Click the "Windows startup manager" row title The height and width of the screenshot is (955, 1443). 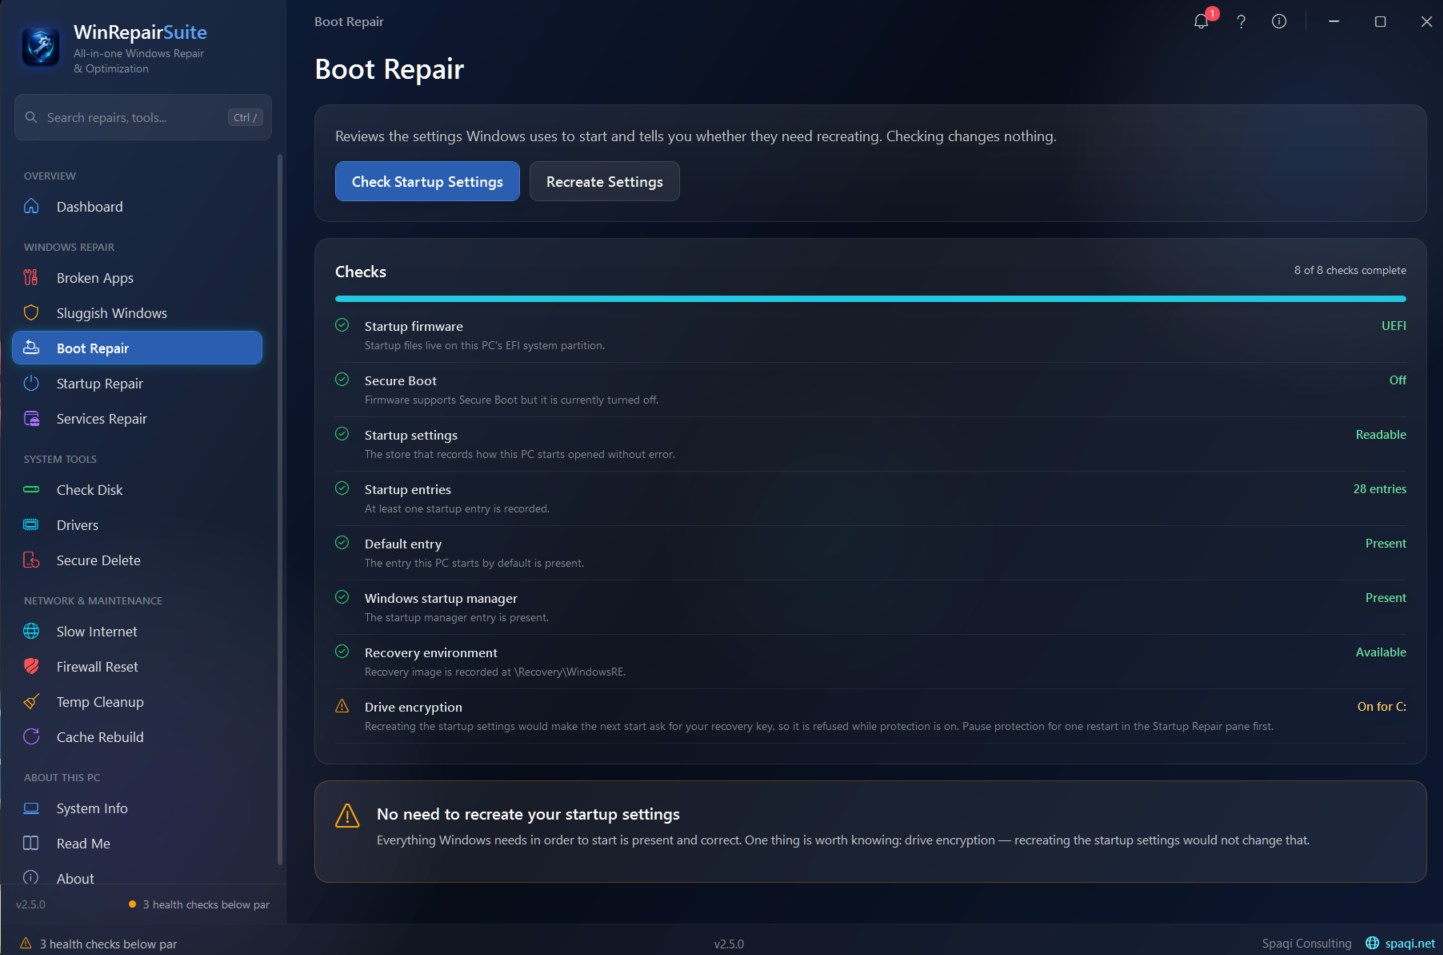440,598
